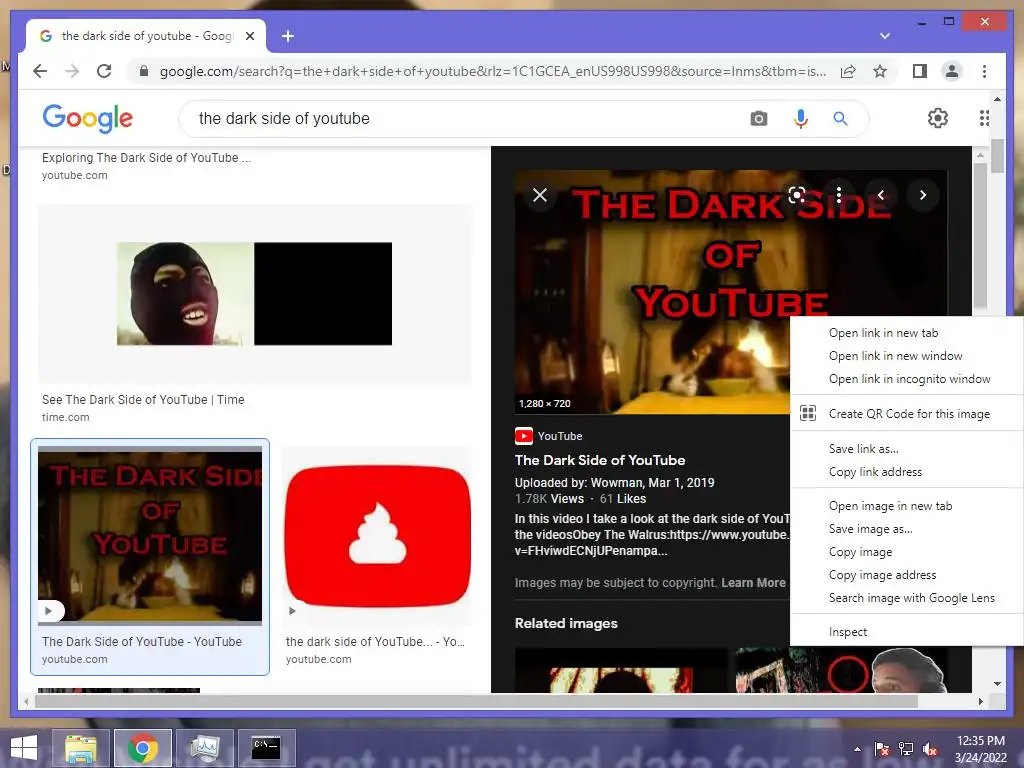Click the blue magnifier search button
This screenshot has height=768, width=1024.
click(x=840, y=118)
